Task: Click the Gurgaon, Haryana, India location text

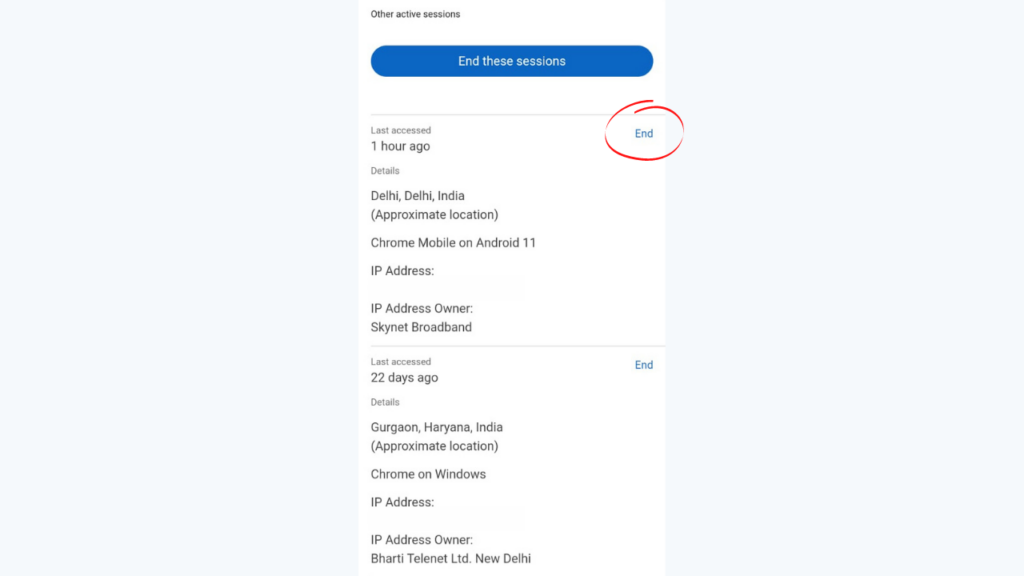Action: click(436, 427)
